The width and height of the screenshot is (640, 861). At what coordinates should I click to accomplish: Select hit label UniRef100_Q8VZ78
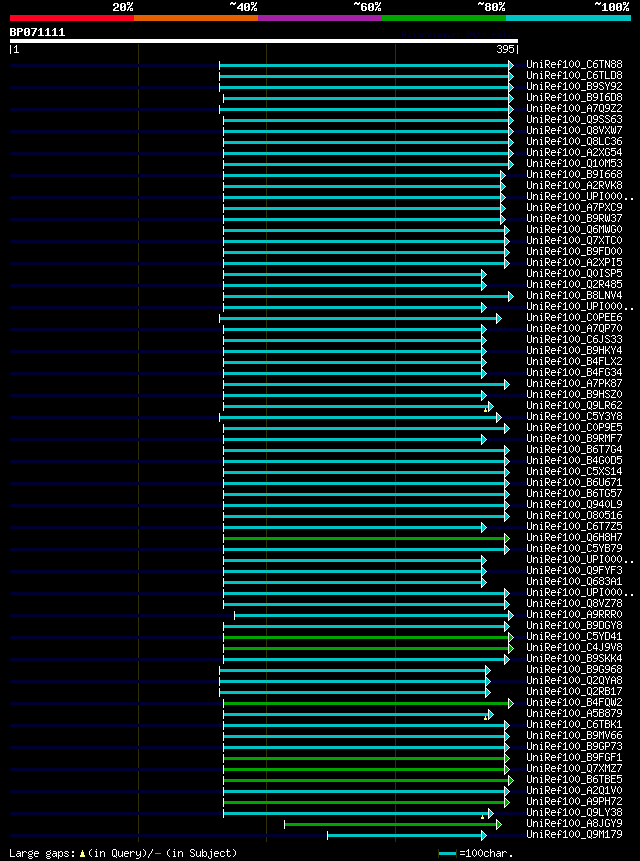click(575, 603)
